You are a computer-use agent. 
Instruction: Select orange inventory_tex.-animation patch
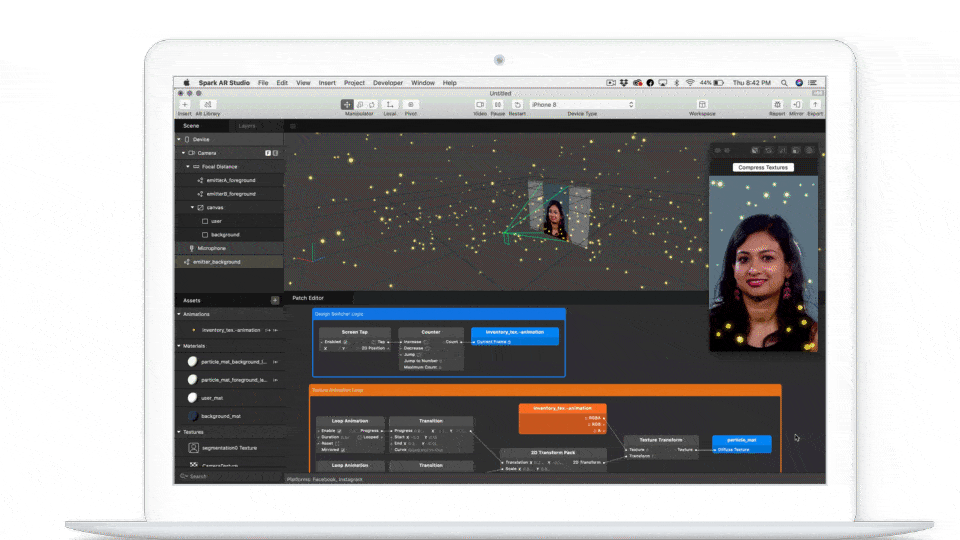pos(563,418)
